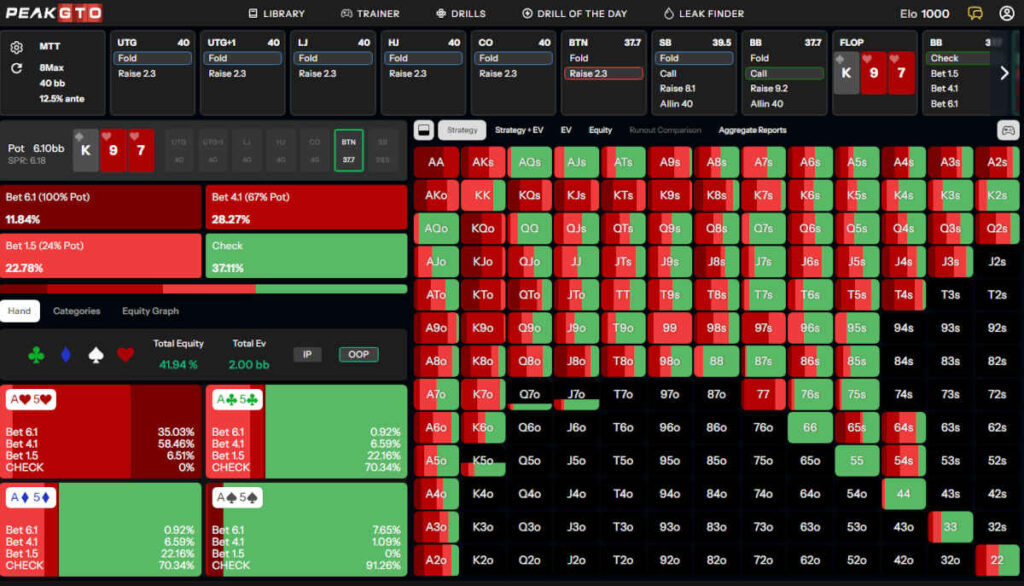Click the refresh icon below the gear
1024x586 pixels.
point(16,68)
